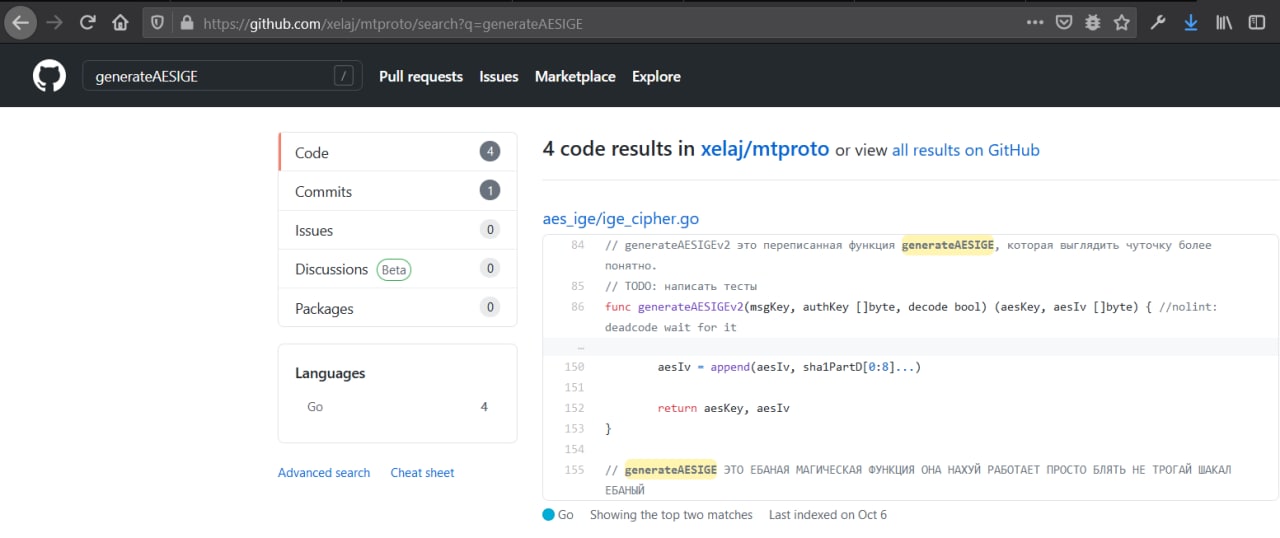
Task: Show browser downloads
Action: click(x=1190, y=22)
